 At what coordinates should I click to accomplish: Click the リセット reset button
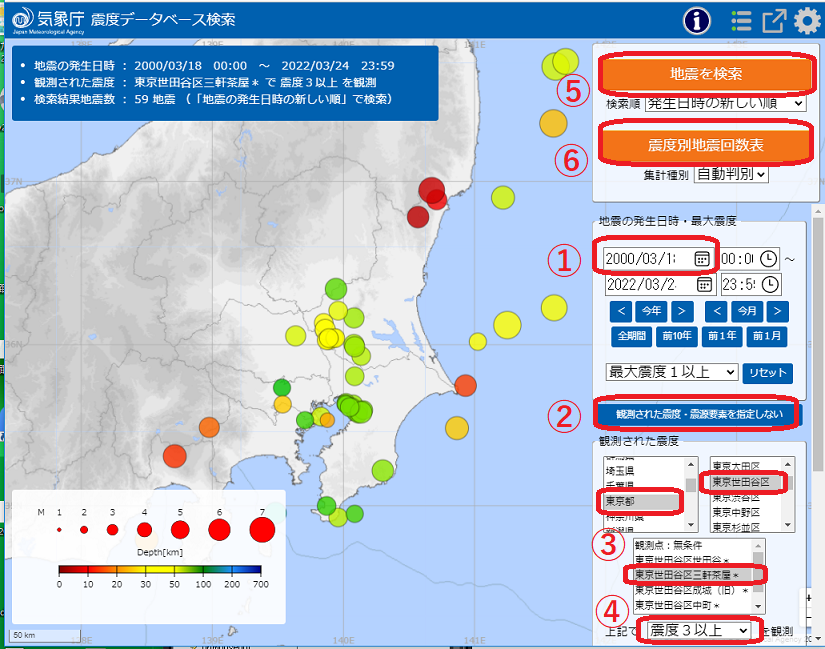point(768,372)
